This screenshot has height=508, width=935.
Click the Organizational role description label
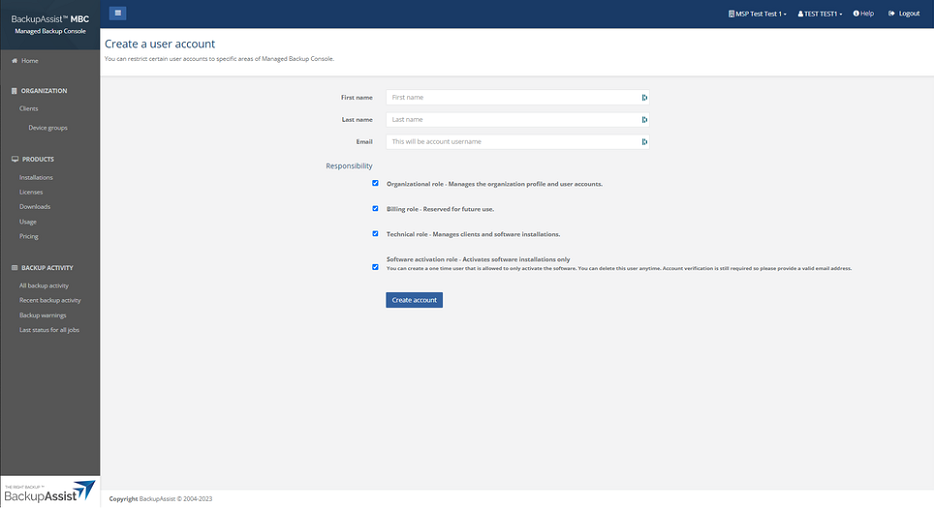494,184
